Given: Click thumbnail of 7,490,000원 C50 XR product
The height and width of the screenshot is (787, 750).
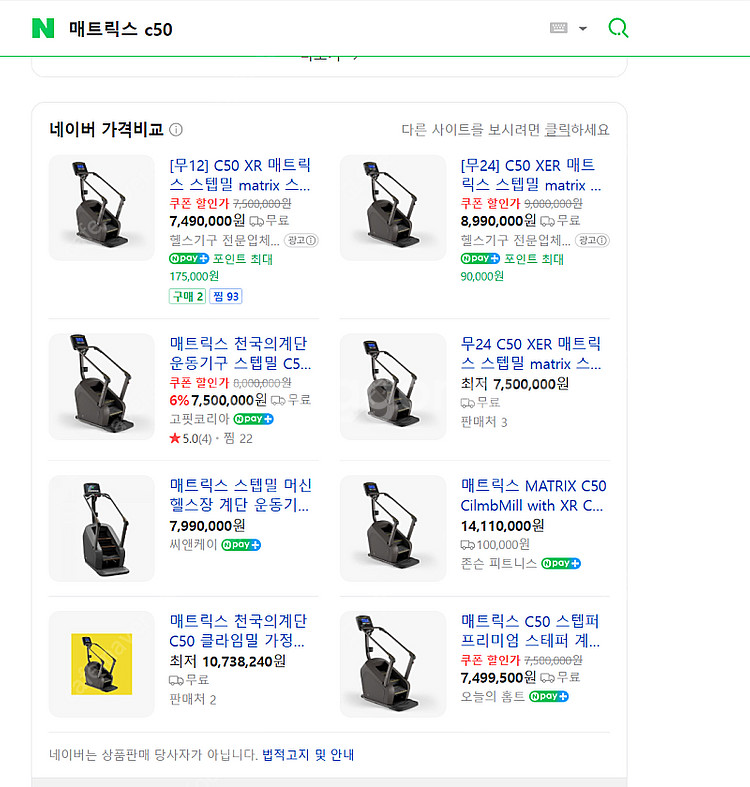Looking at the screenshot, I should coord(101,208).
